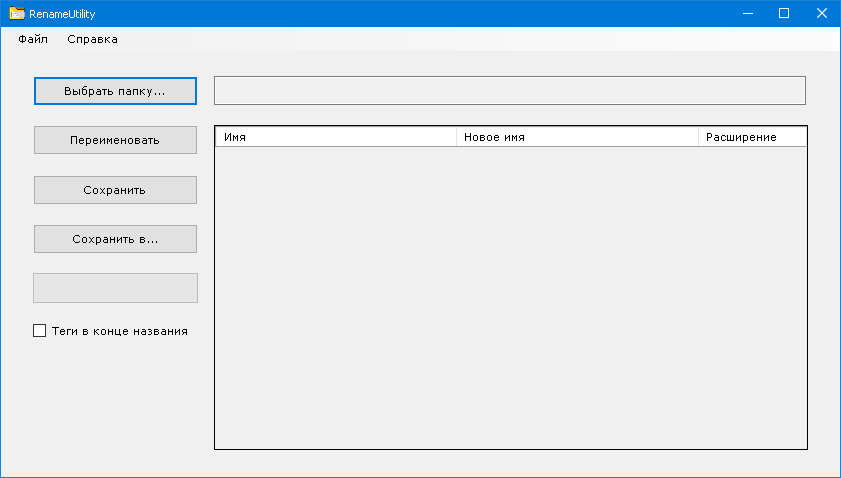
Task: Enable Теги в конце названия checkbox
Action: click(40, 330)
